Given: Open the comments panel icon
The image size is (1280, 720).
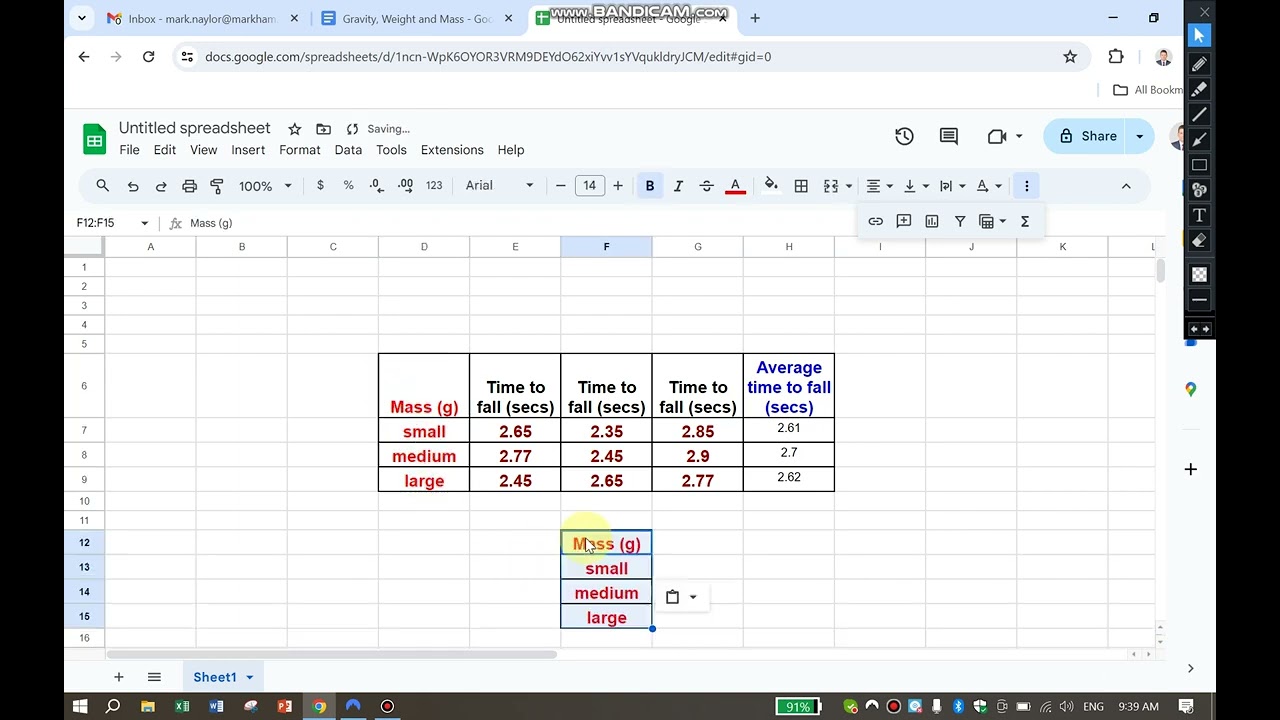Looking at the screenshot, I should coord(949,136).
